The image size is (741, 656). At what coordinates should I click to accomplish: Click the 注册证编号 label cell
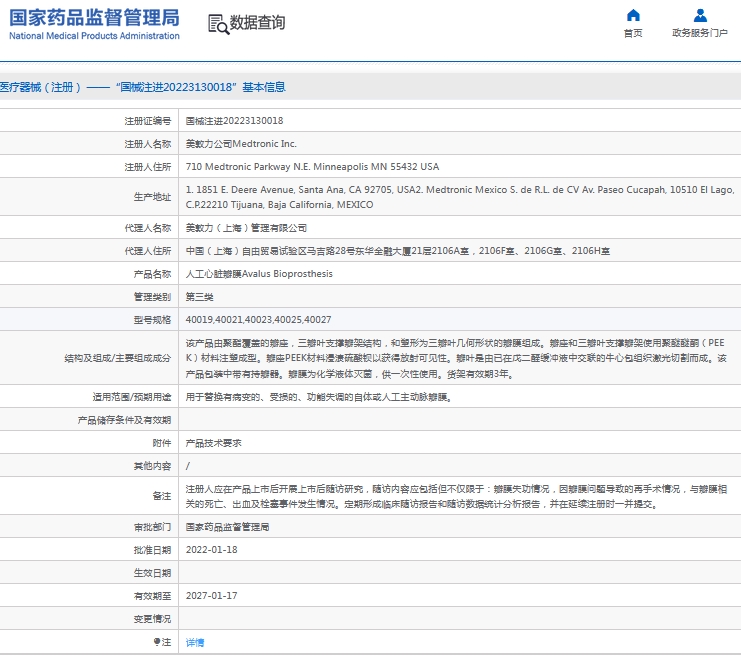pyautogui.click(x=147, y=121)
